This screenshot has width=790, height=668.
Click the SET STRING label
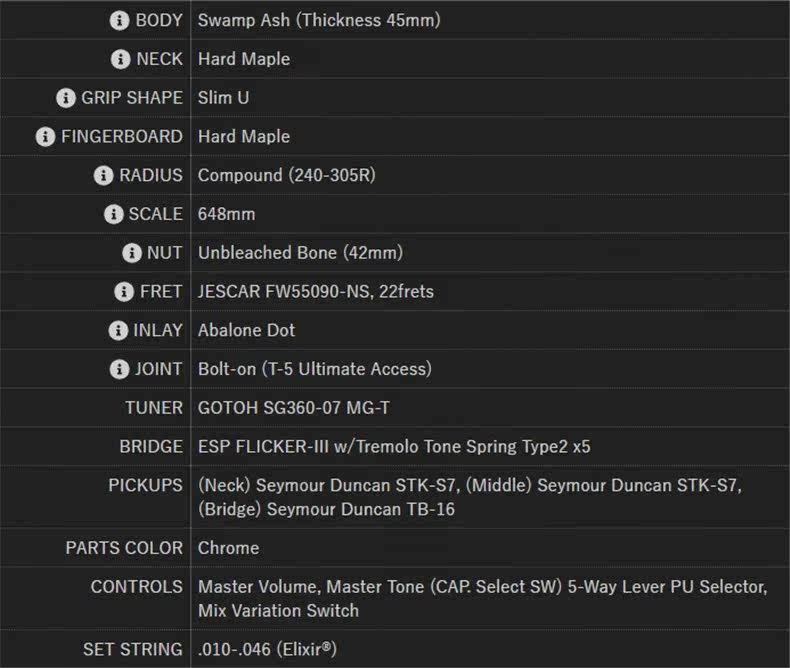pyautogui.click(x=132, y=650)
